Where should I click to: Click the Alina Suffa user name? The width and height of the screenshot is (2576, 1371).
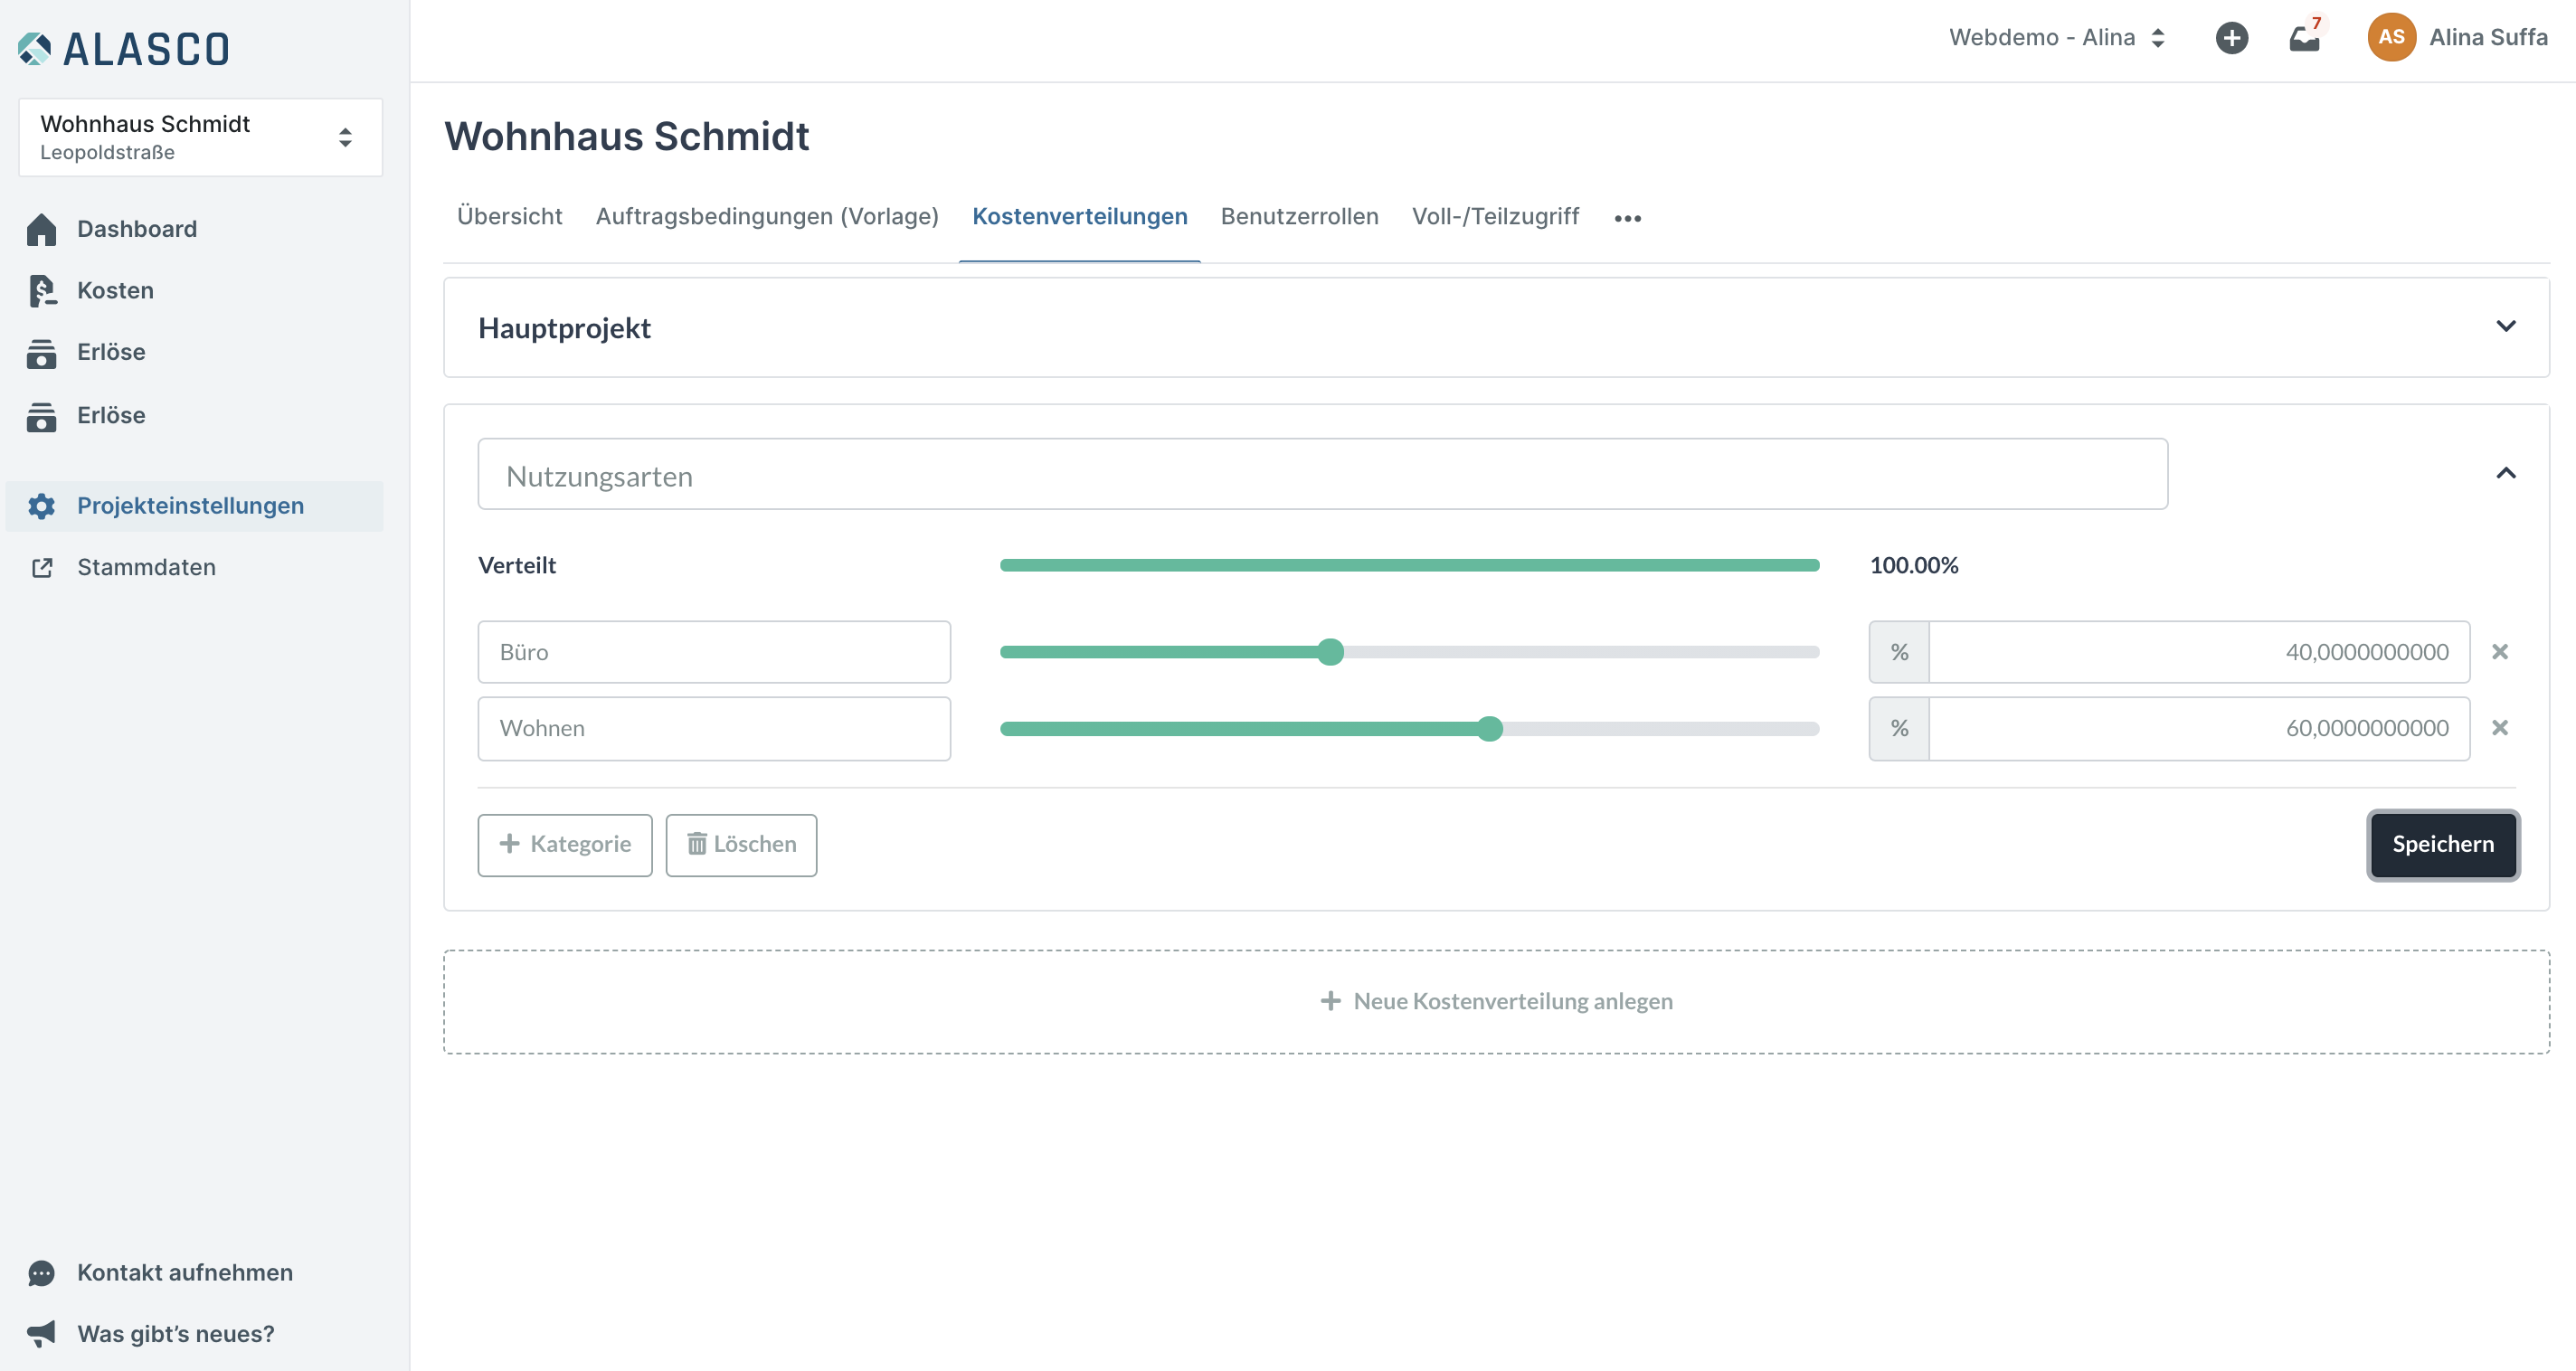tap(2488, 37)
